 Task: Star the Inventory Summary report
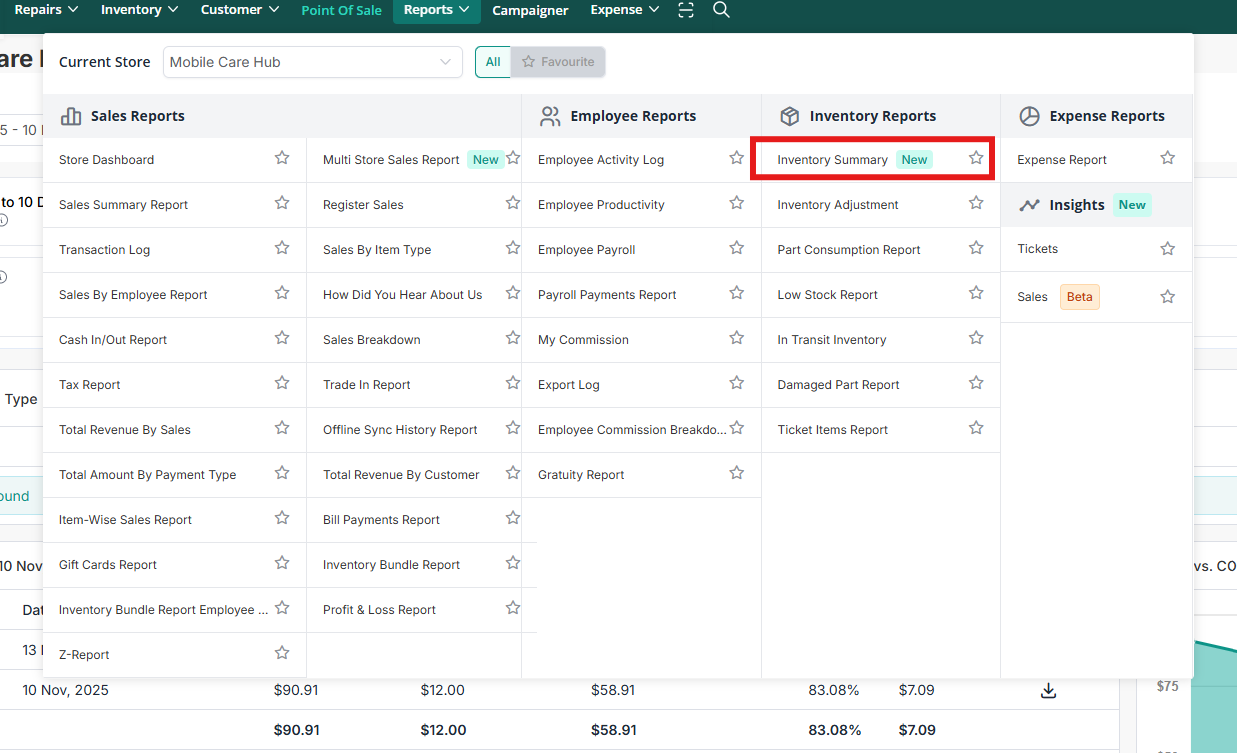click(x=976, y=158)
